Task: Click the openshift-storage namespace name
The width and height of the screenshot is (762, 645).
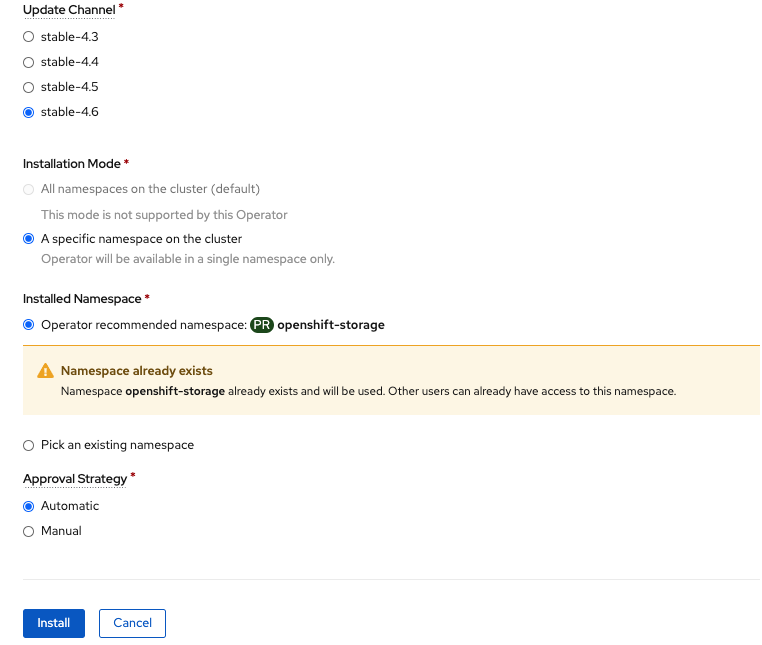Action: tap(331, 325)
